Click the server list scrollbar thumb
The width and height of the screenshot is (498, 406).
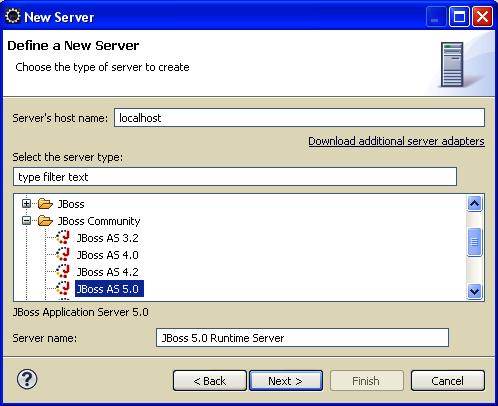point(474,242)
